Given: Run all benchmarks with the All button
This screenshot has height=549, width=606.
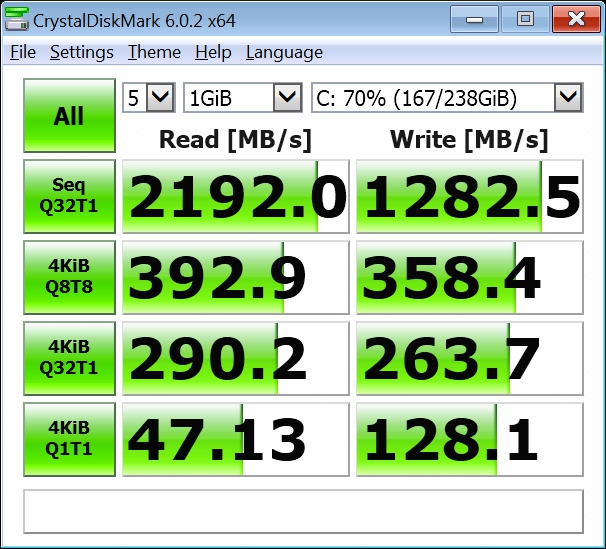Looking at the screenshot, I should click(x=70, y=116).
